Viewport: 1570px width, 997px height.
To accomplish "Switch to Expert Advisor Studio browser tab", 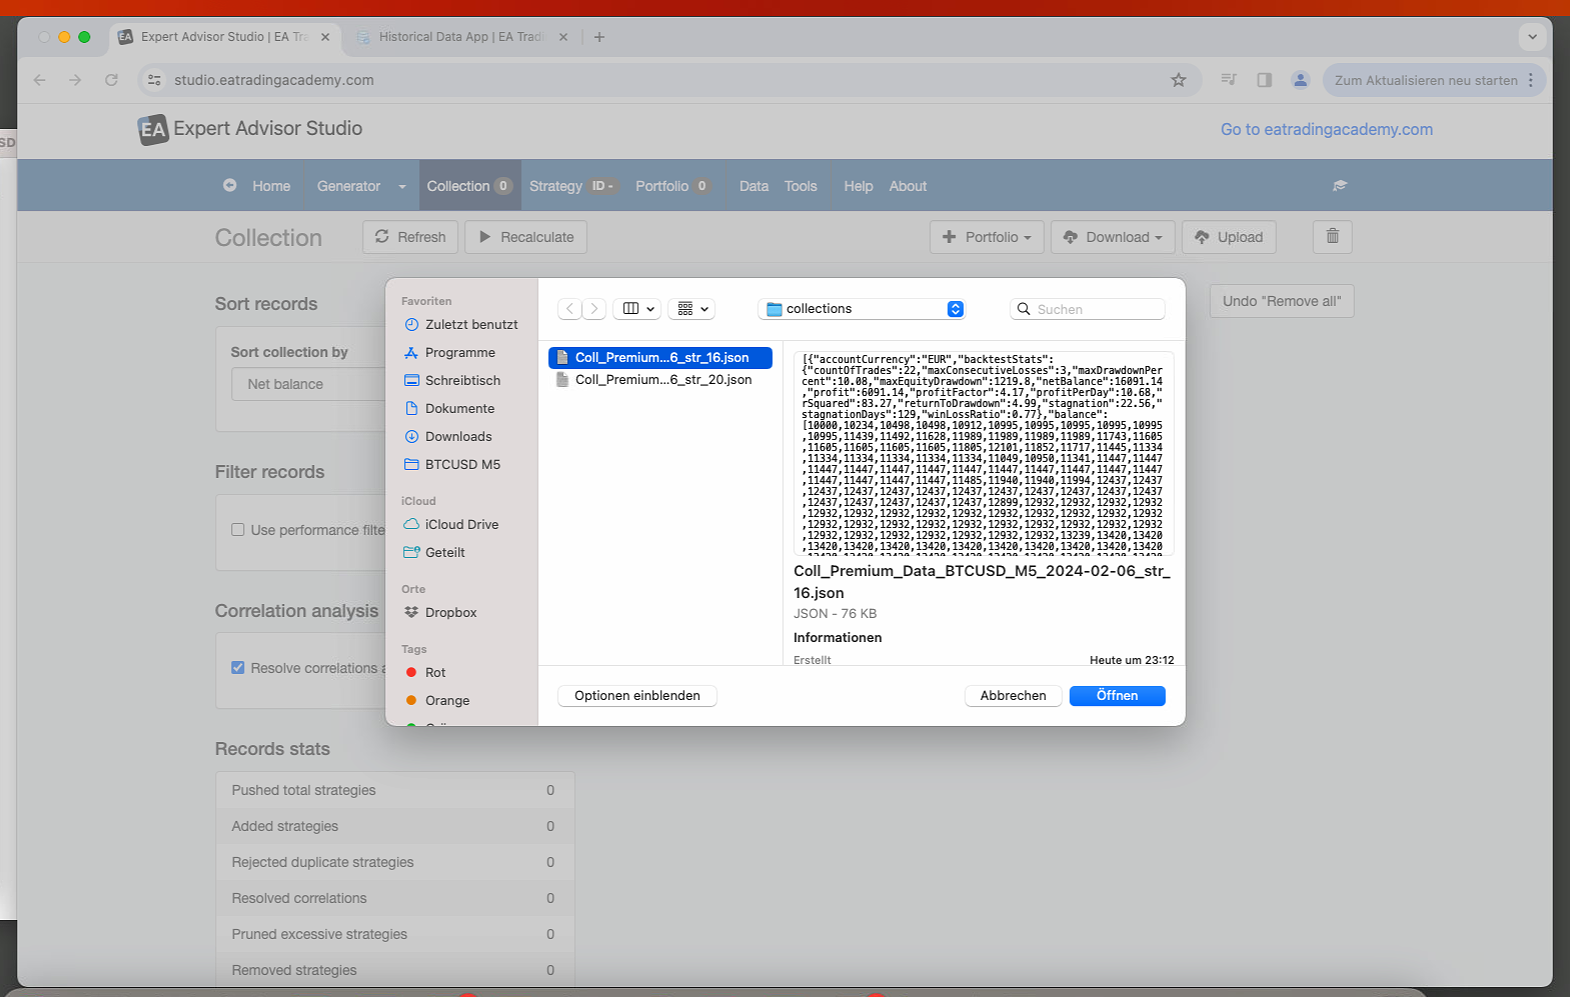I will tap(223, 37).
